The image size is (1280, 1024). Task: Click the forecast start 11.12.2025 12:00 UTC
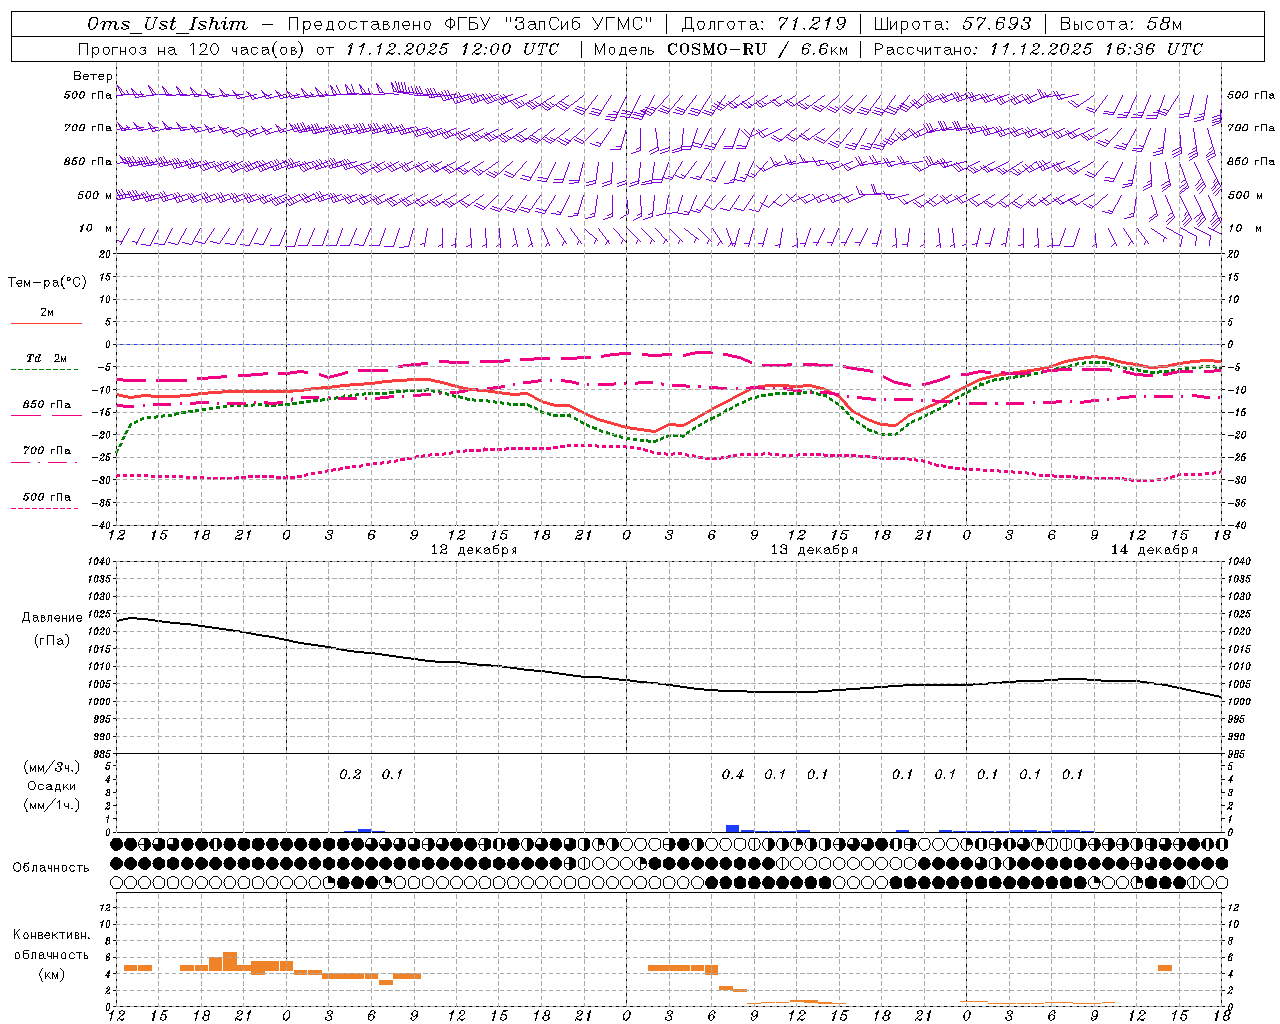(452, 49)
